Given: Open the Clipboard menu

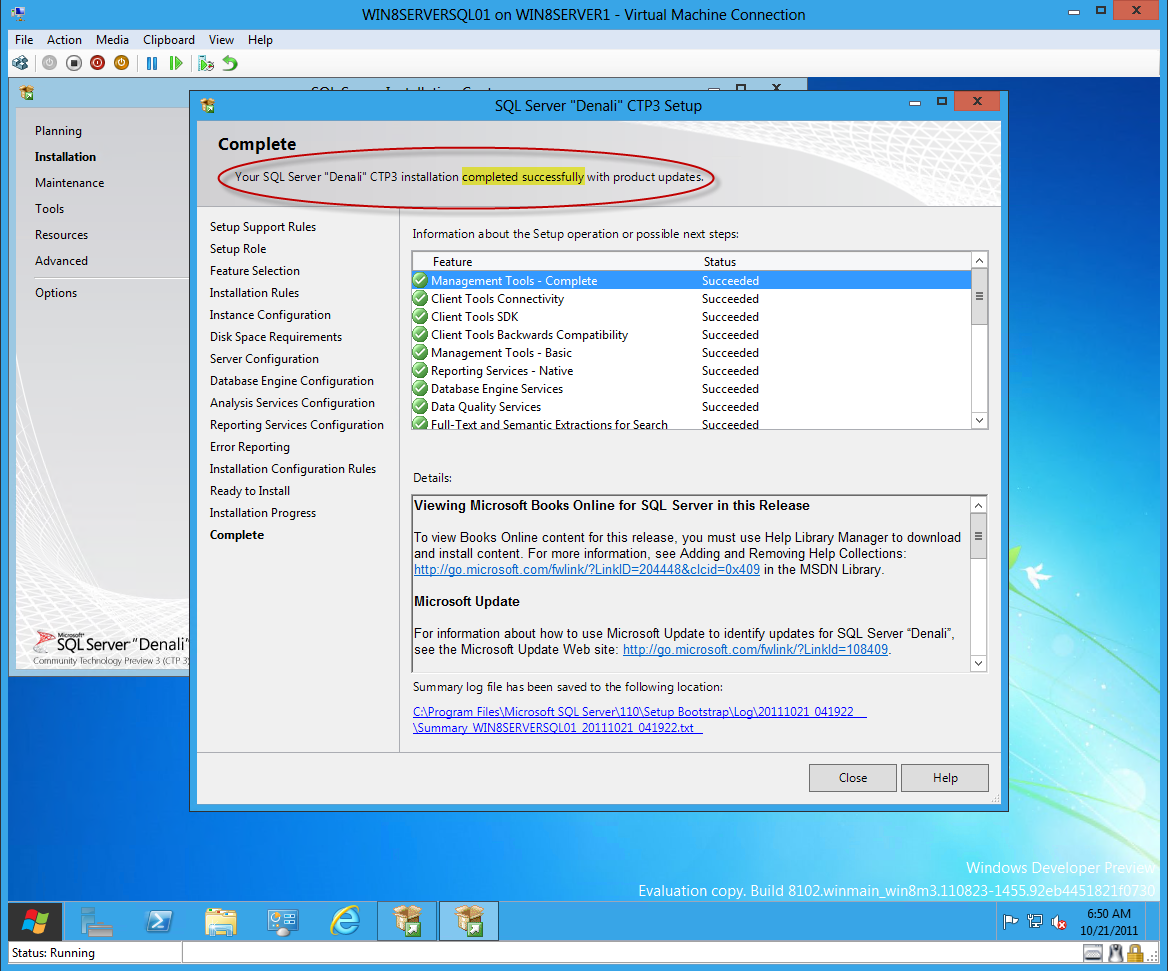Looking at the screenshot, I should point(169,39).
